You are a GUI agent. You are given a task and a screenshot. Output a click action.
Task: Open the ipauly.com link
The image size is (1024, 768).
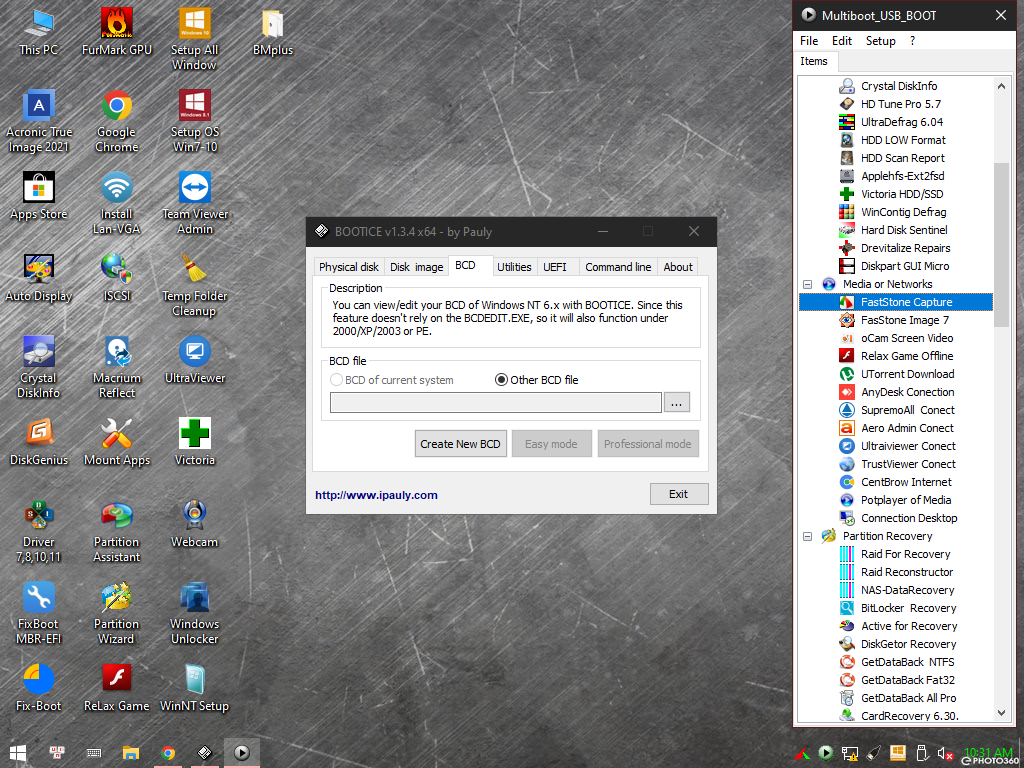(x=376, y=495)
